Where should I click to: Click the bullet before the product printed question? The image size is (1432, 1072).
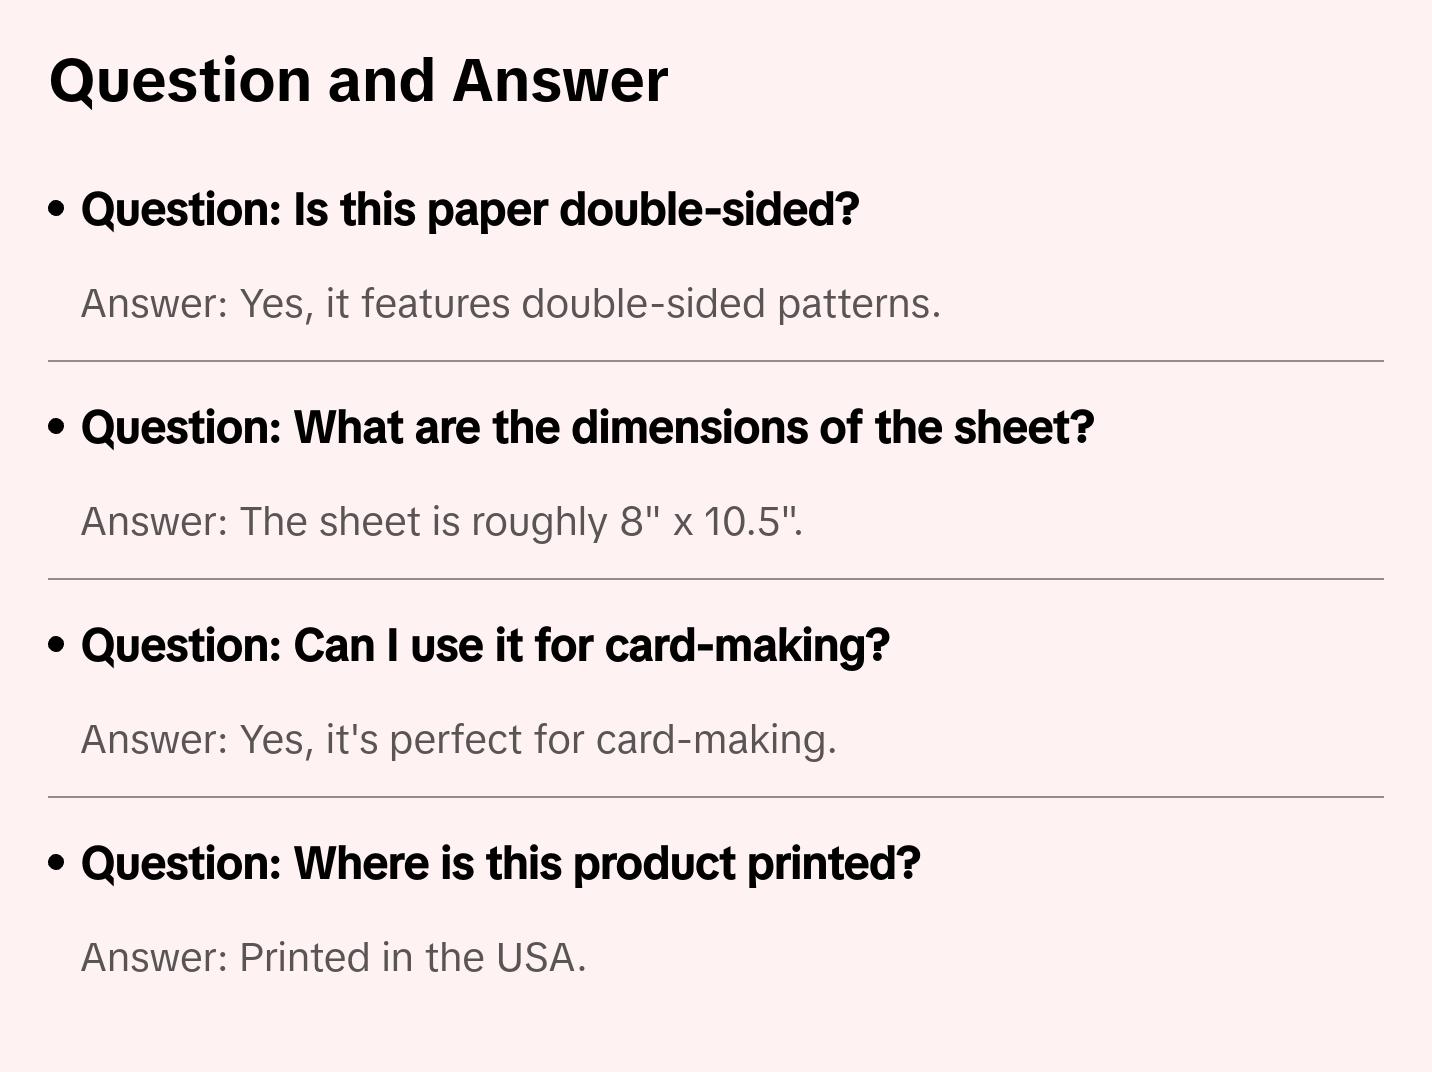pos(57,864)
